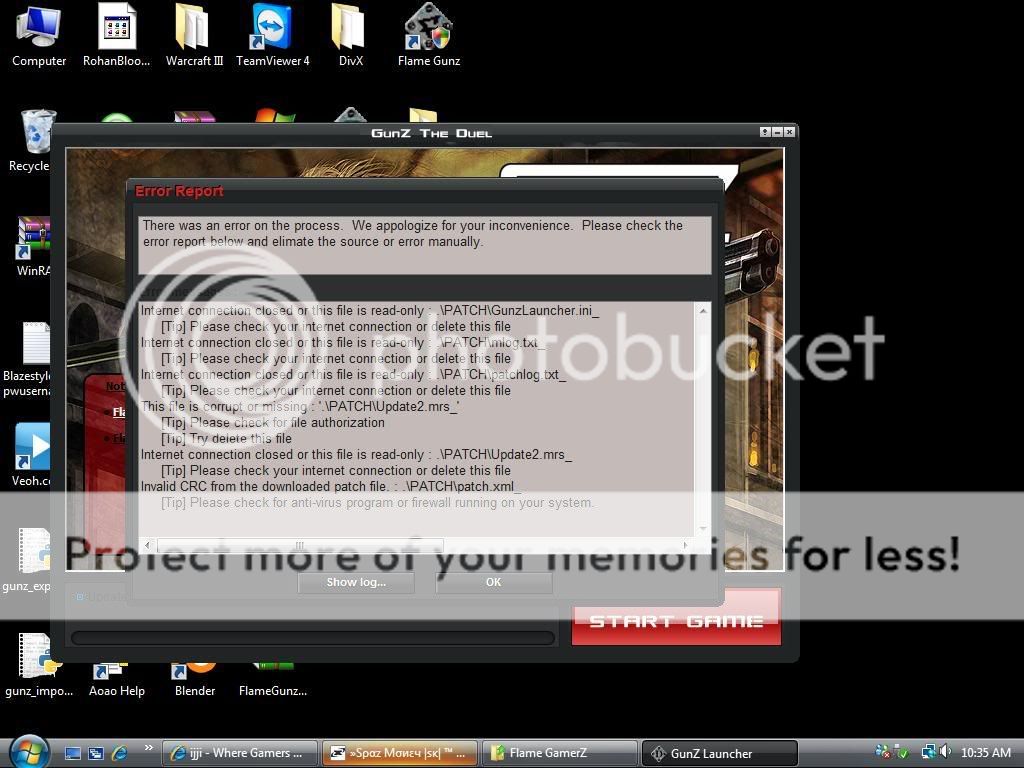The height and width of the screenshot is (768, 1024).
Task: Switch to Flame GamerZ taskbar window
Action: point(559,753)
